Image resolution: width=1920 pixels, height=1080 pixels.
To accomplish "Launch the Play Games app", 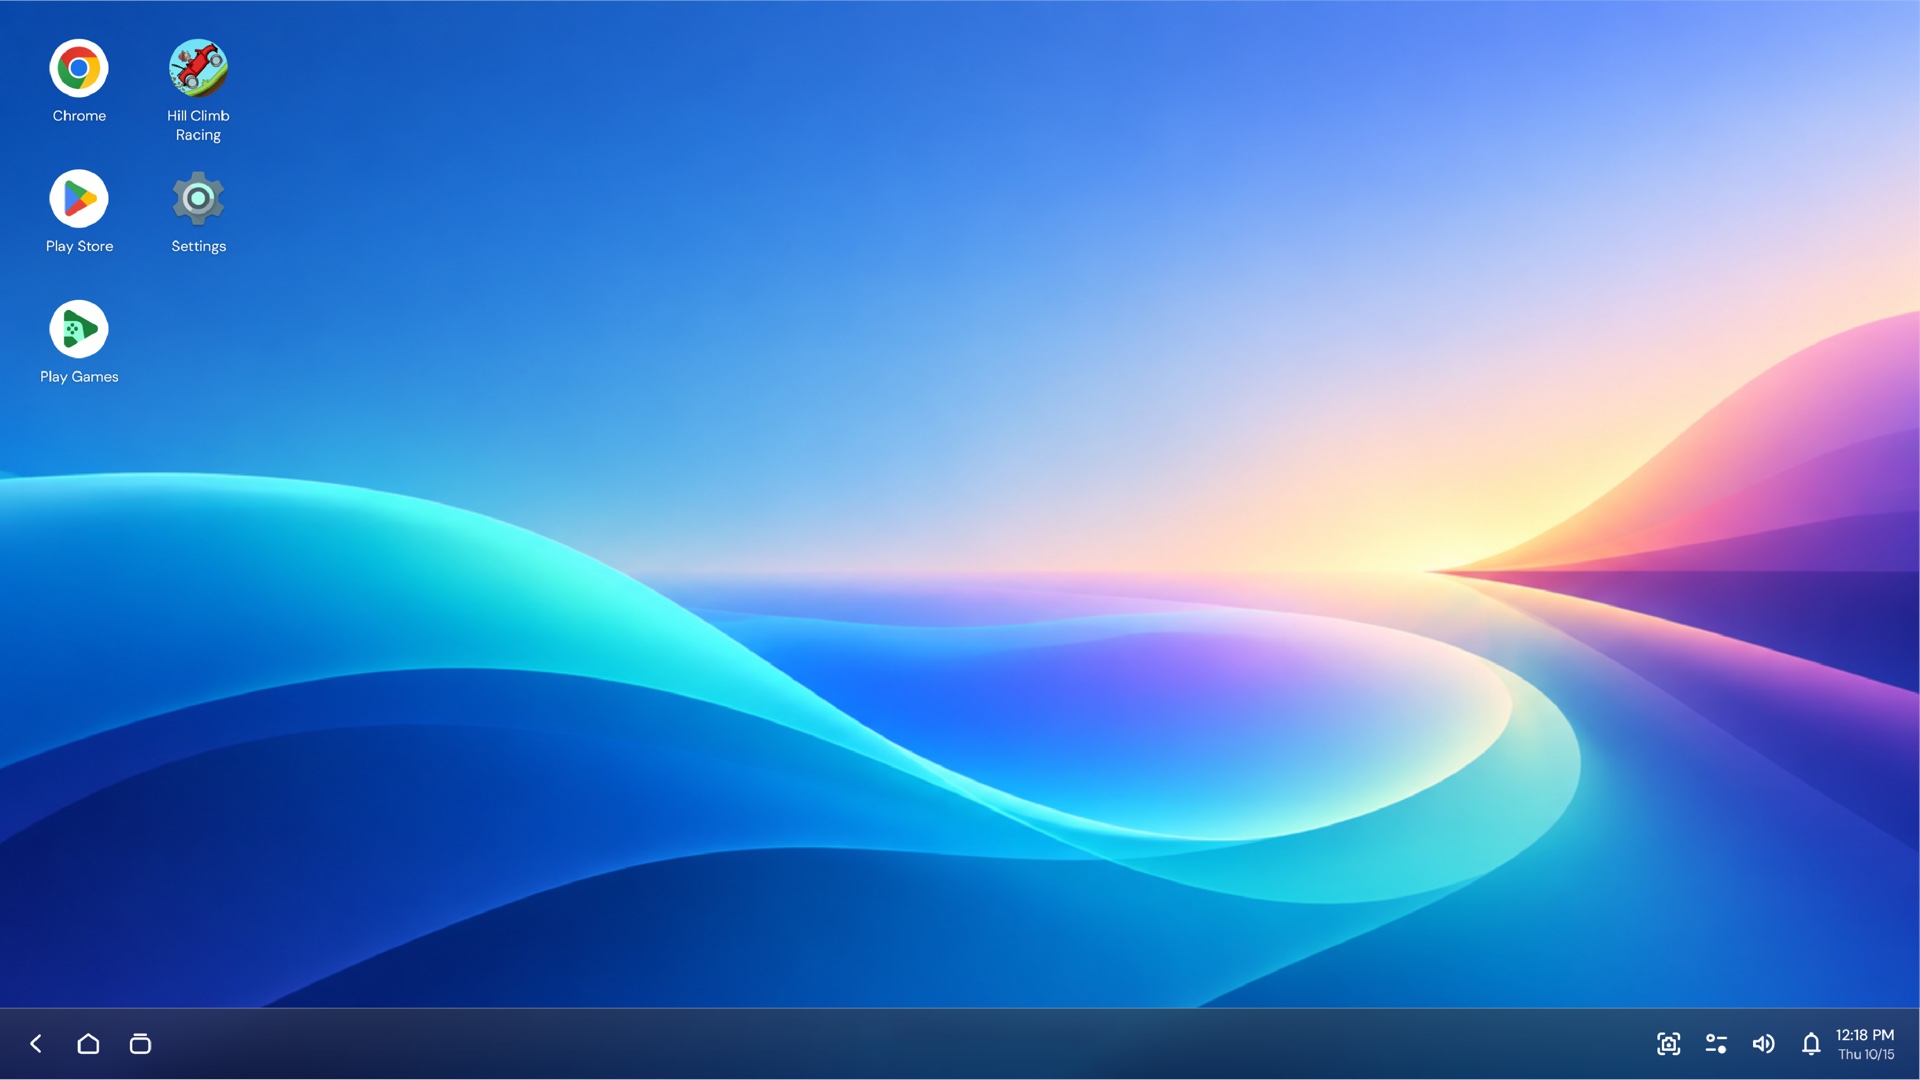I will [x=79, y=329].
